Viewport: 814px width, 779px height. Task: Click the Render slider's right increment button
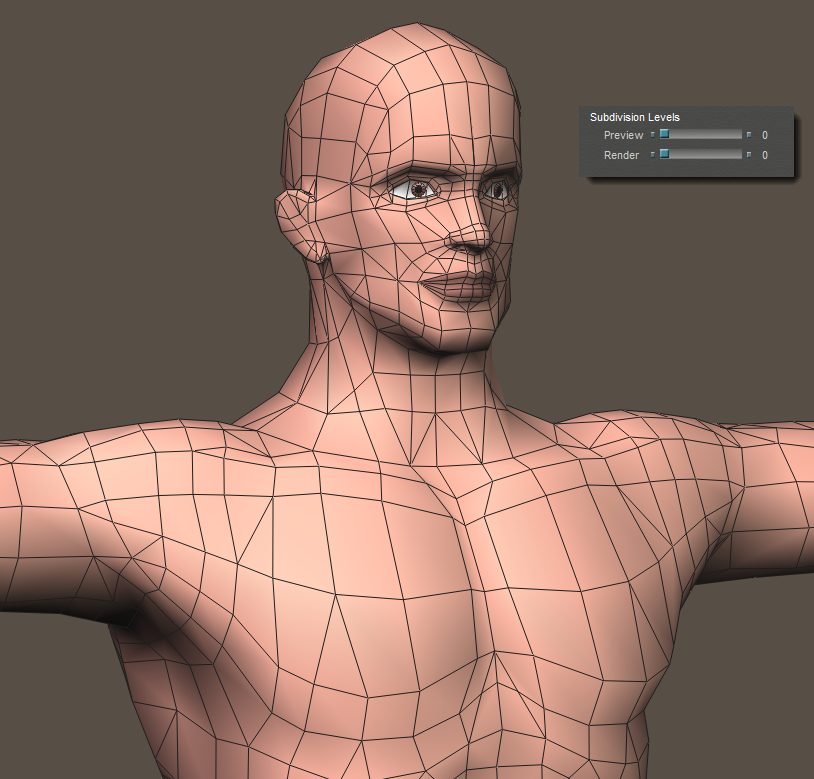pos(748,154)
